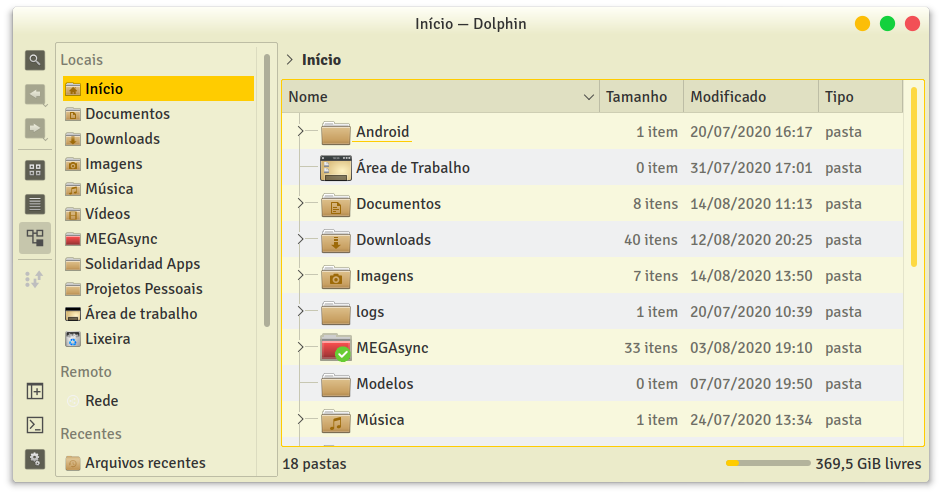The image size is (942, 495).
Task: Expand the MEGAsync folder row arrow
Action: coord(300,347)
